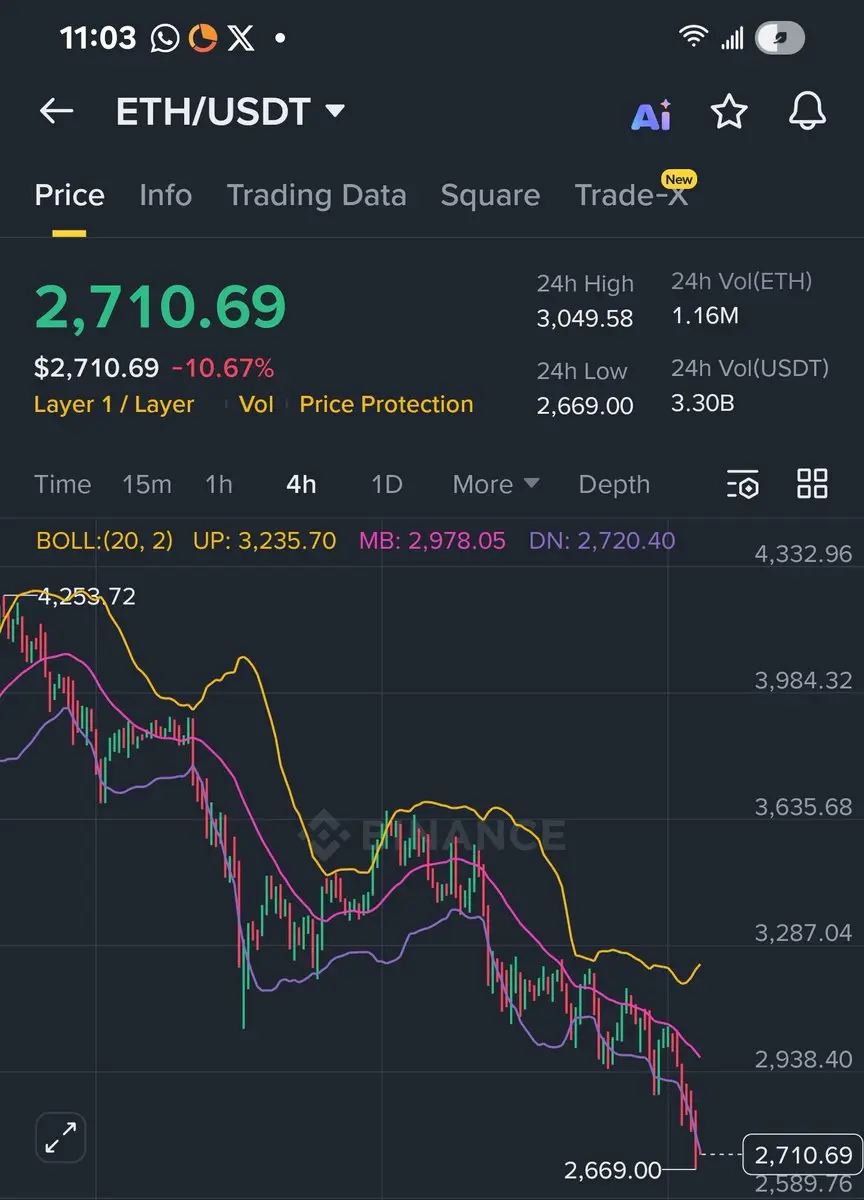The image size is (864, 1200).
Task: Open the AI assistant icon
Action: pos(651,114)
